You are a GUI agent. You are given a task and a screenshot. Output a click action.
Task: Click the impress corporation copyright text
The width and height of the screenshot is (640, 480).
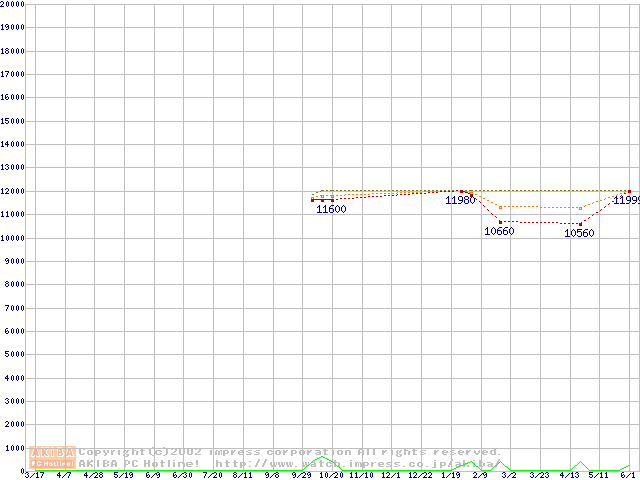point(290,452)
